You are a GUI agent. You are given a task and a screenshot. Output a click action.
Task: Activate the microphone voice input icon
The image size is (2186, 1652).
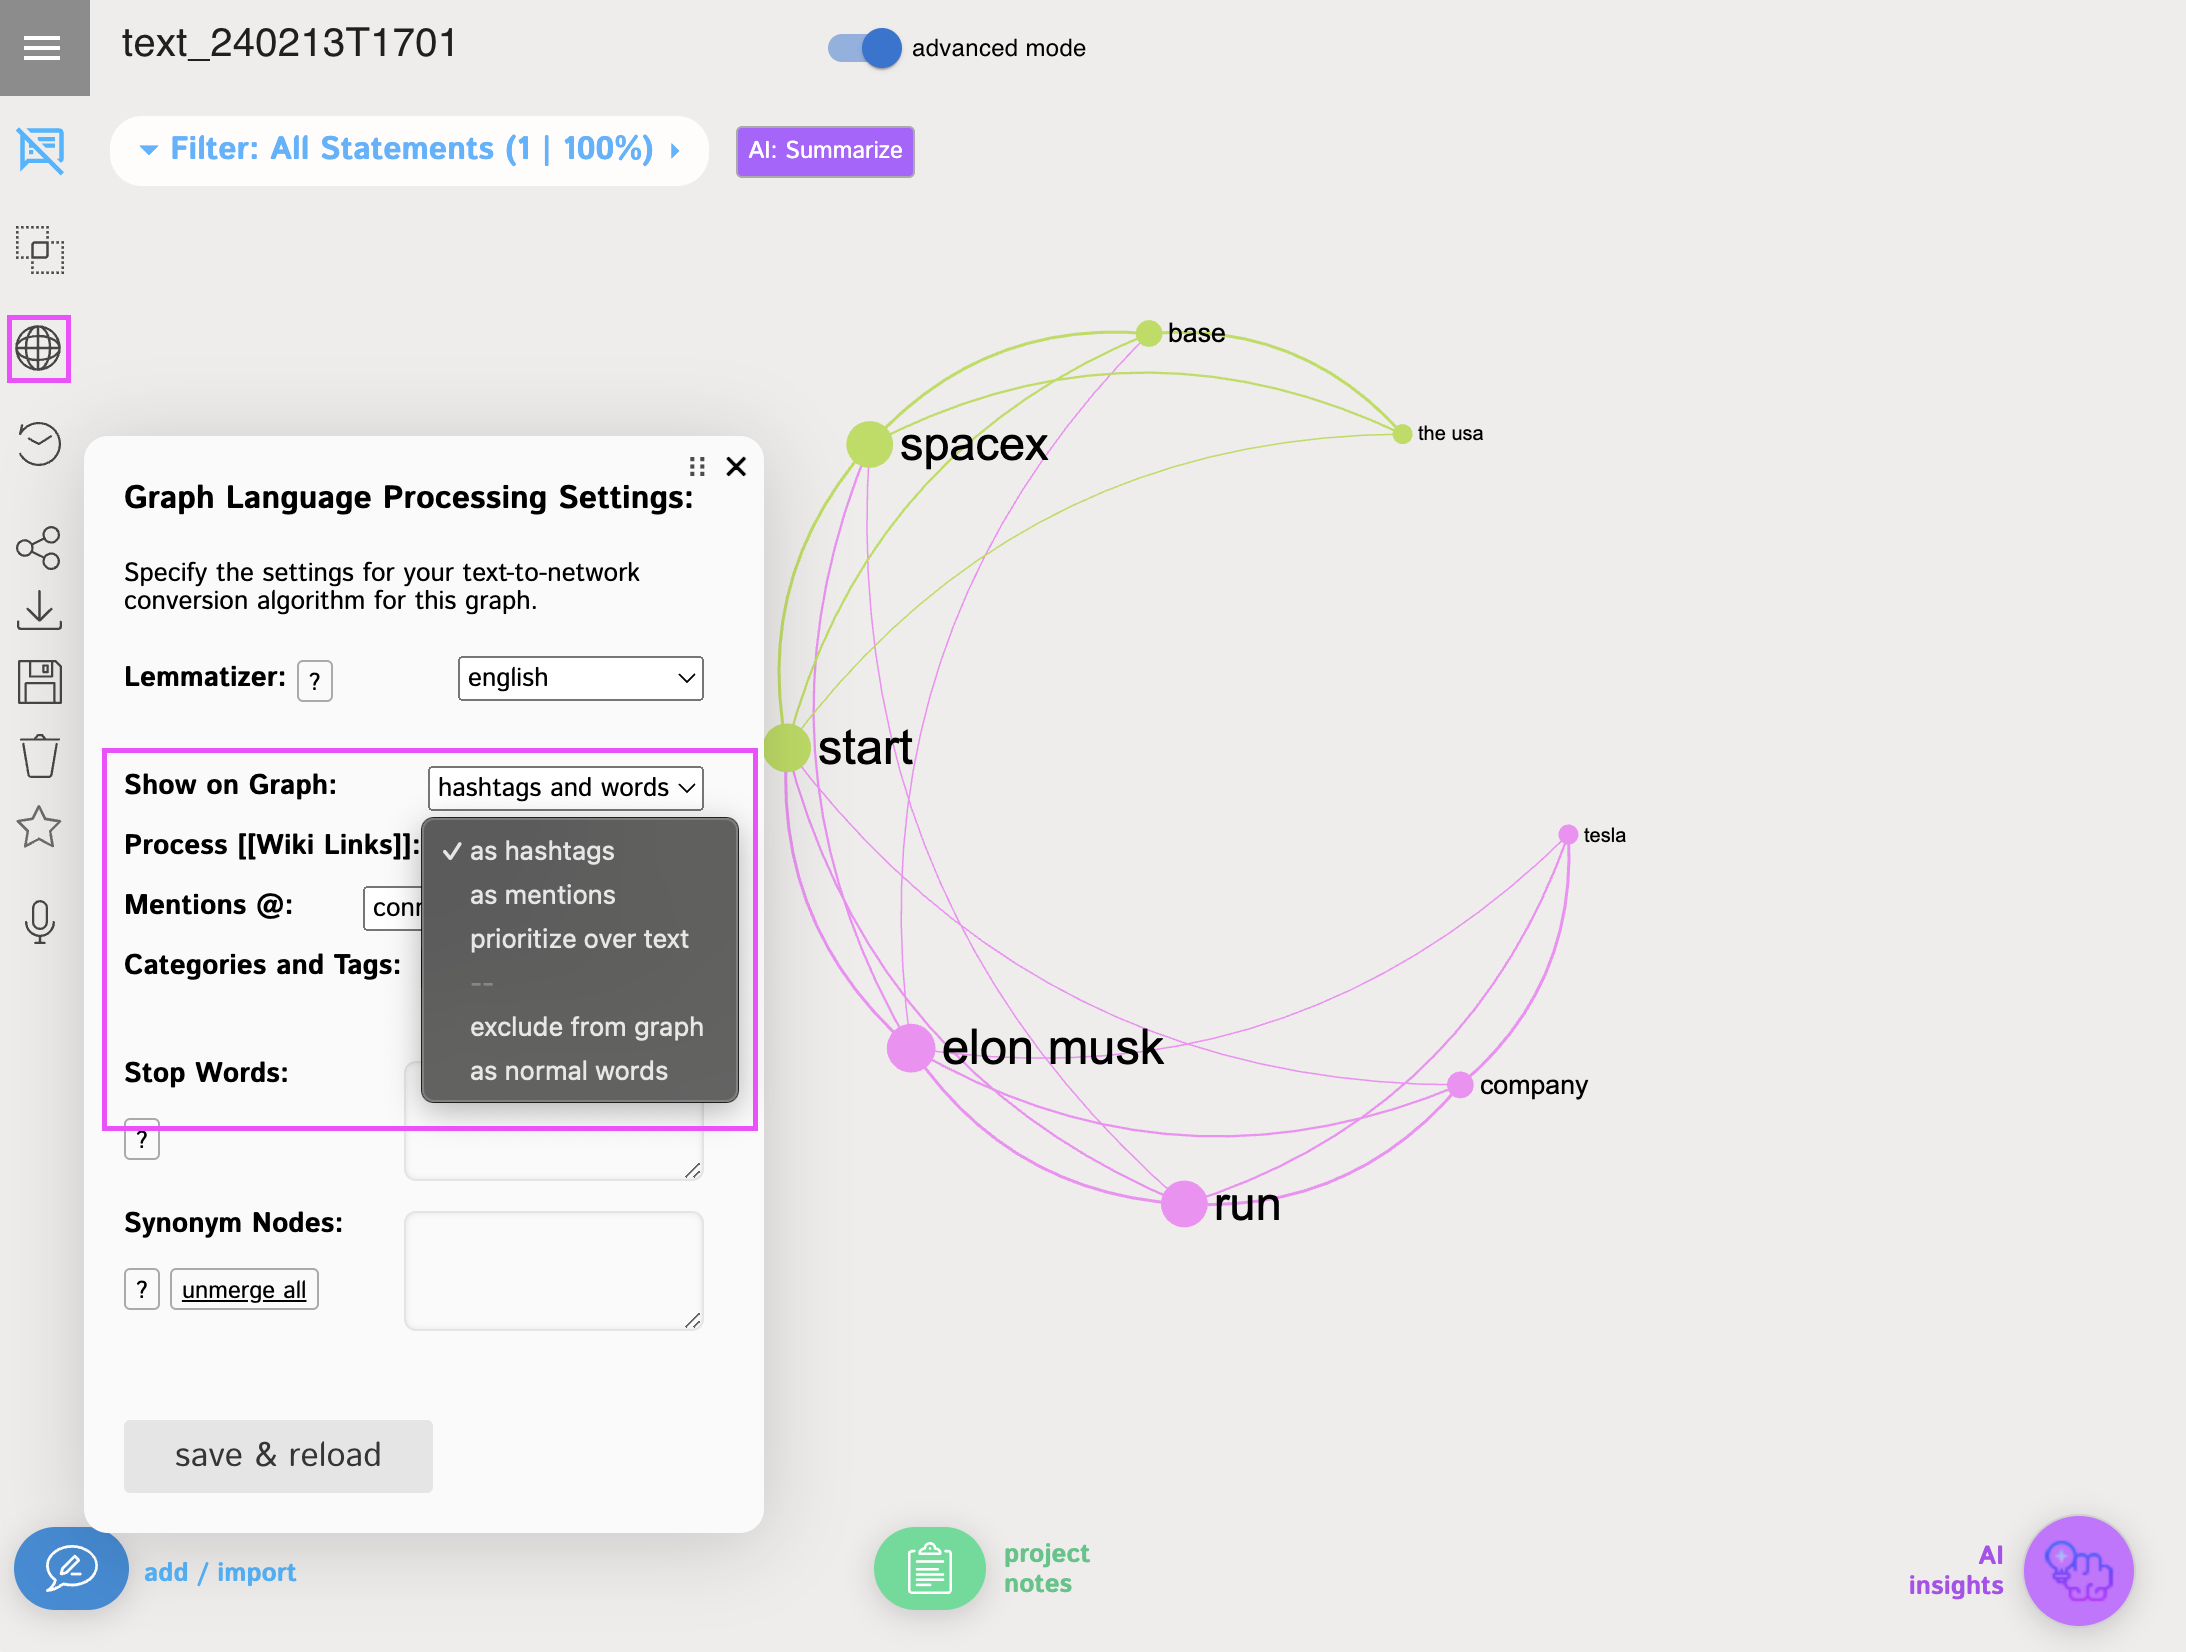(39, 921)
